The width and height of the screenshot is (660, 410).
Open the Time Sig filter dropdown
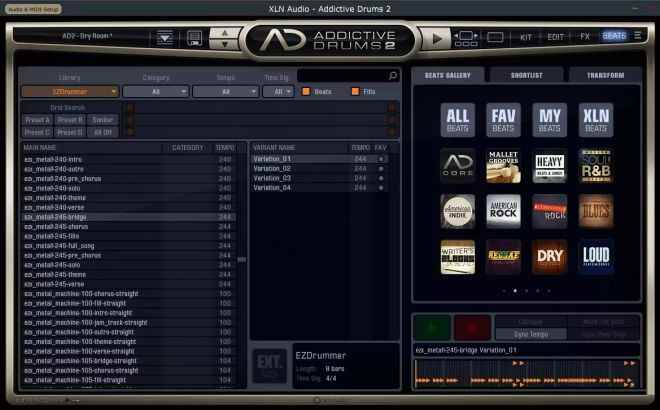[278, 91]
